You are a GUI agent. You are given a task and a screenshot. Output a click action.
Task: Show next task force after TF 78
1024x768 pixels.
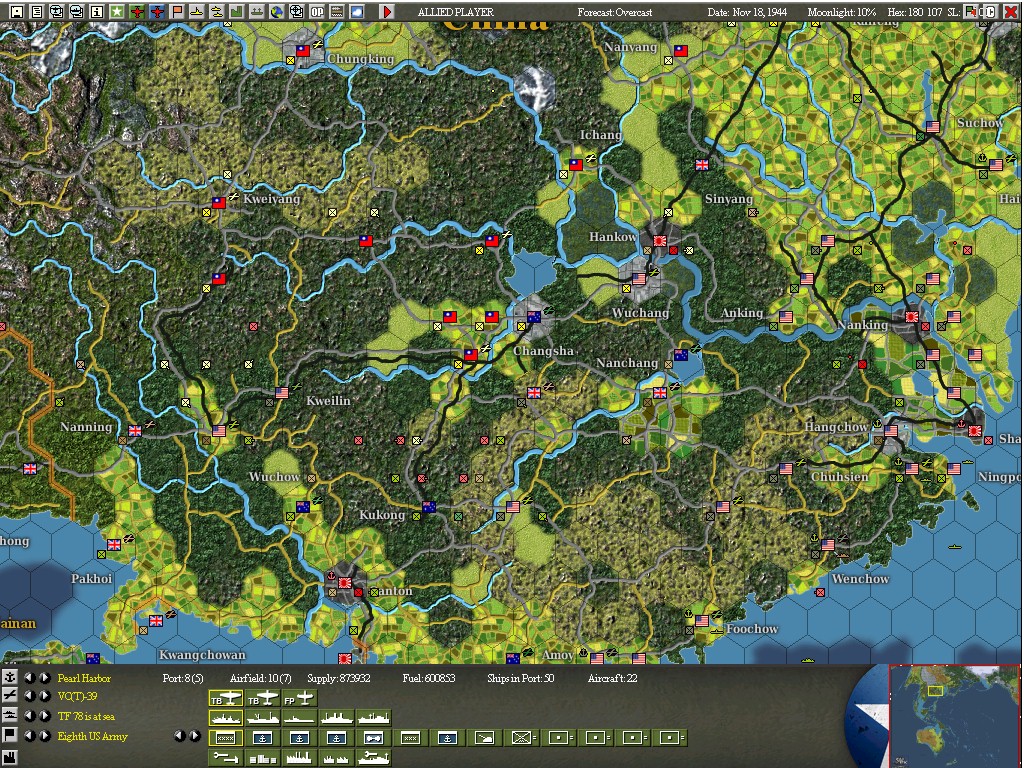[x=44, y=716]
